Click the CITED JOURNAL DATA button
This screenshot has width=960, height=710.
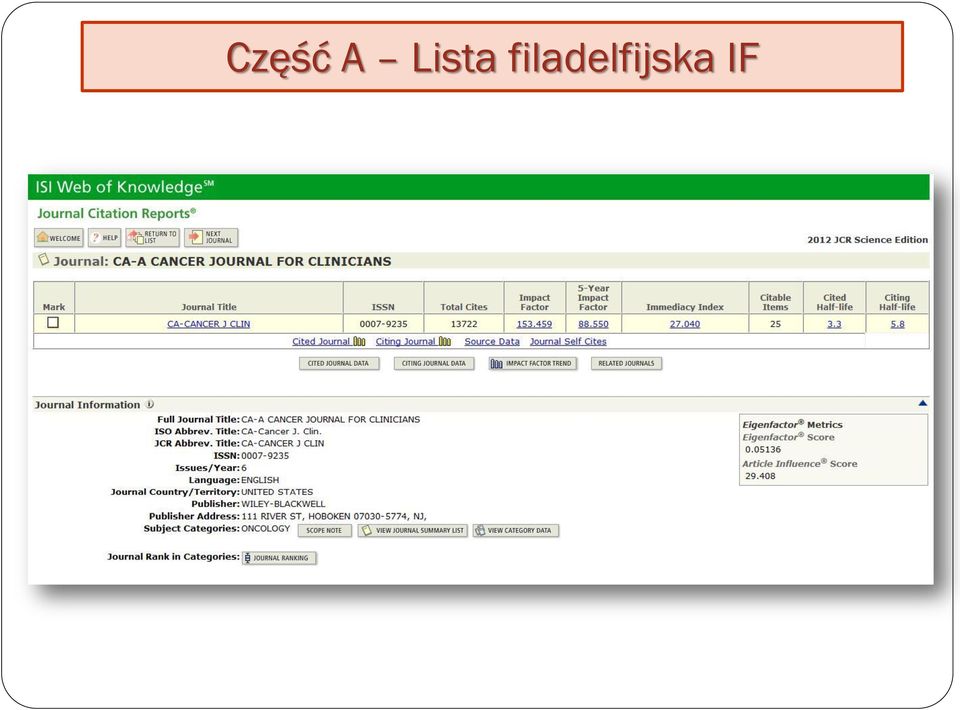tap(339, 364)
